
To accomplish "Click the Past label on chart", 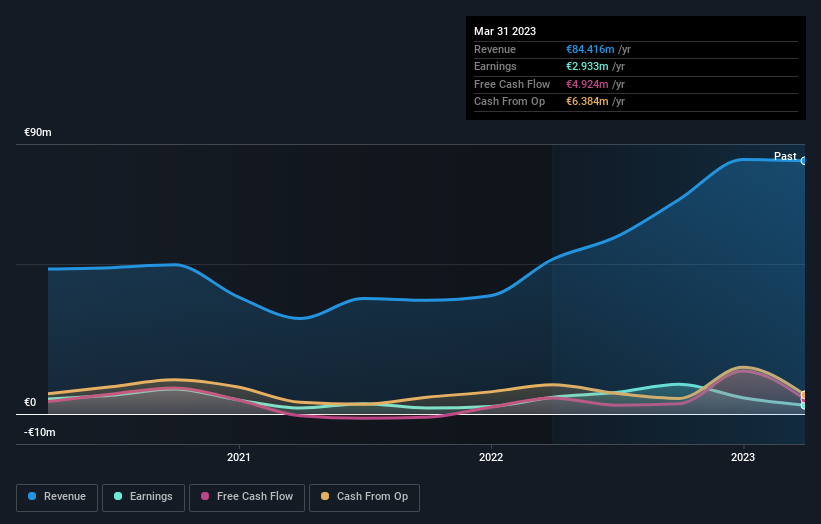I will [785, 156].
